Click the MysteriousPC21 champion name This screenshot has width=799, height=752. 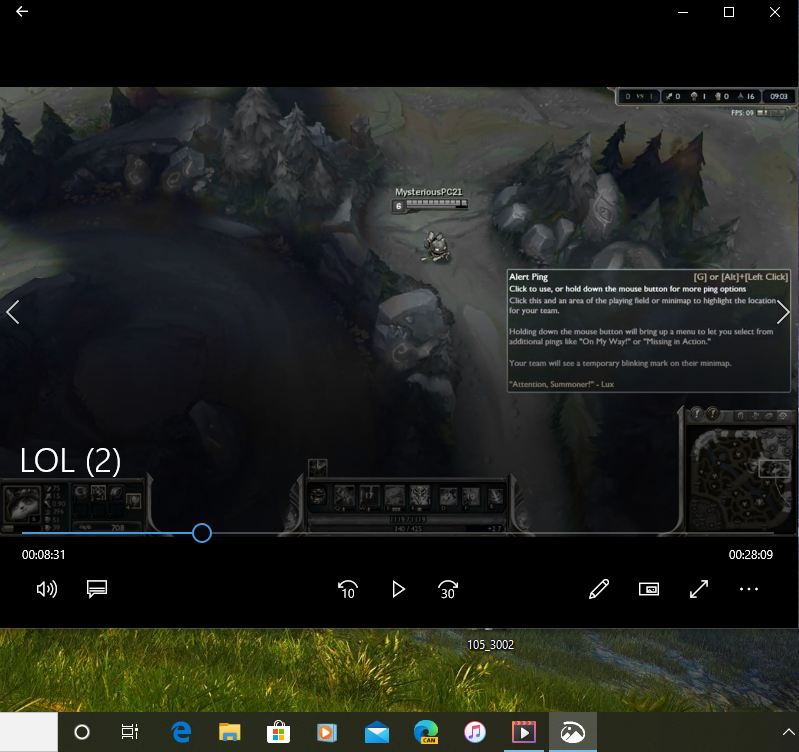point(429,192)
